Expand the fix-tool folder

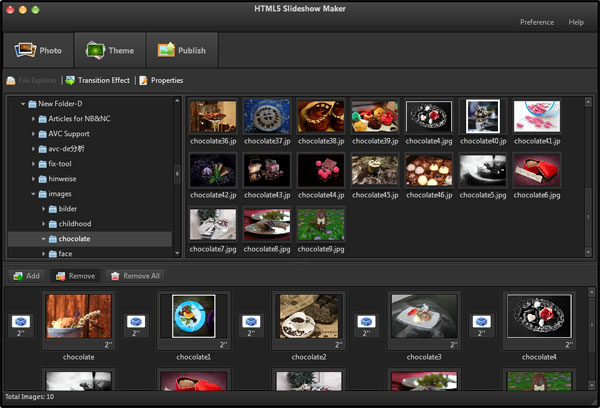[33, 164]
